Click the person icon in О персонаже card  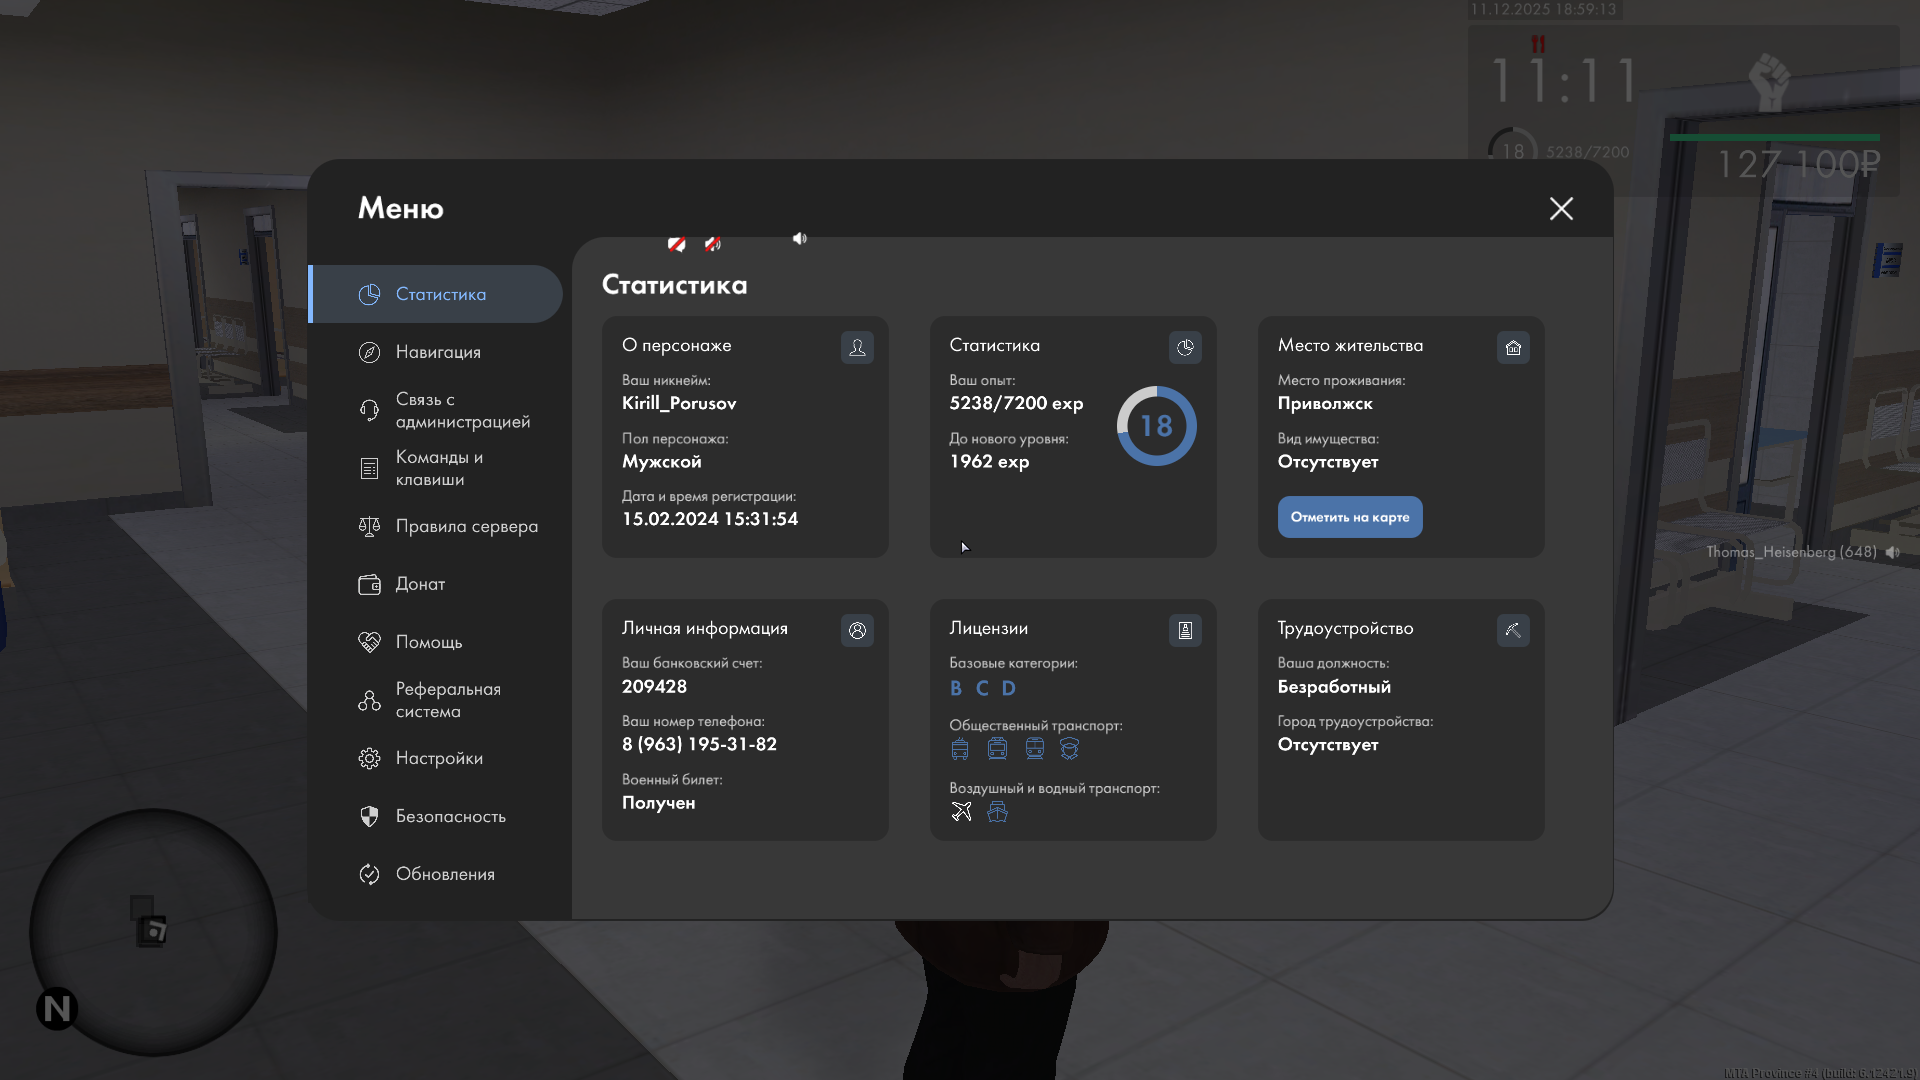point(857,347)
